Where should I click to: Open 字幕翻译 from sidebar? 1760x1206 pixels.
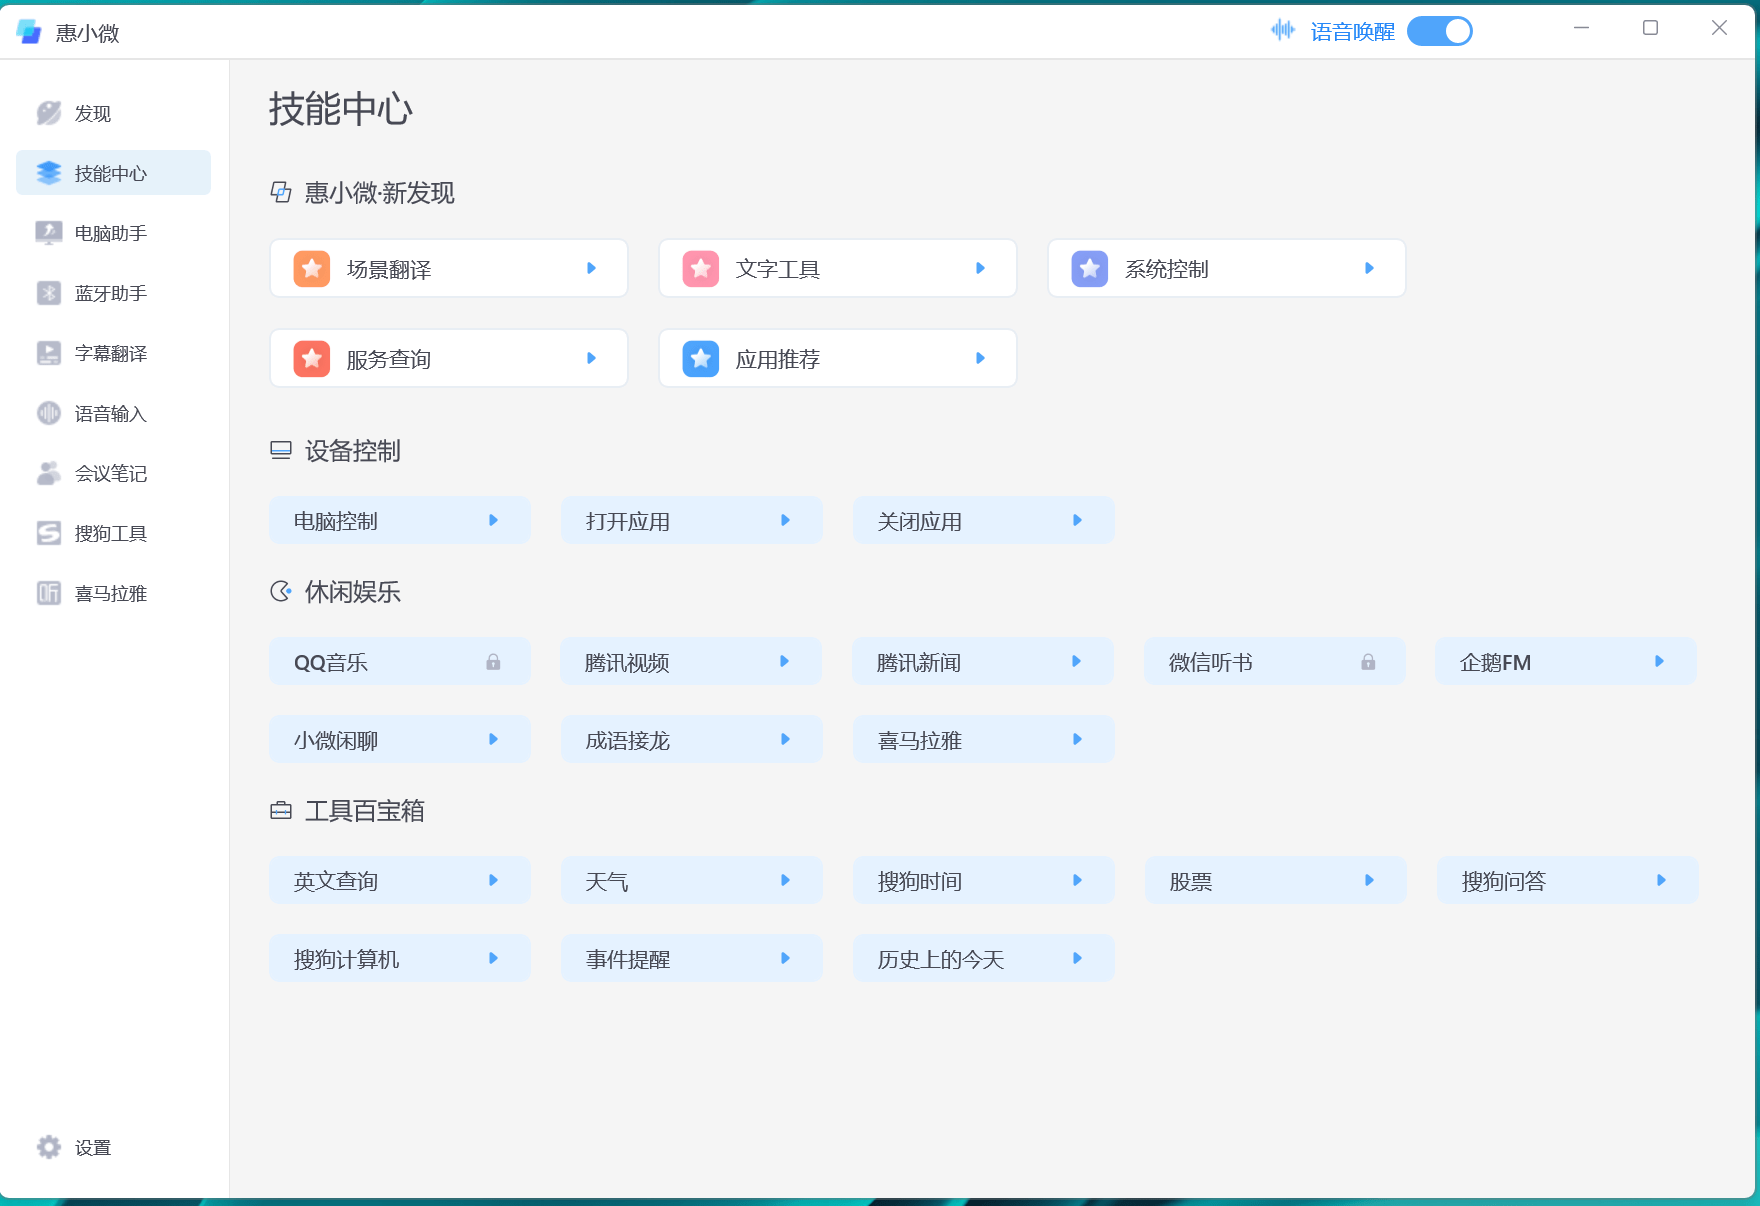(x=113, y=353)
